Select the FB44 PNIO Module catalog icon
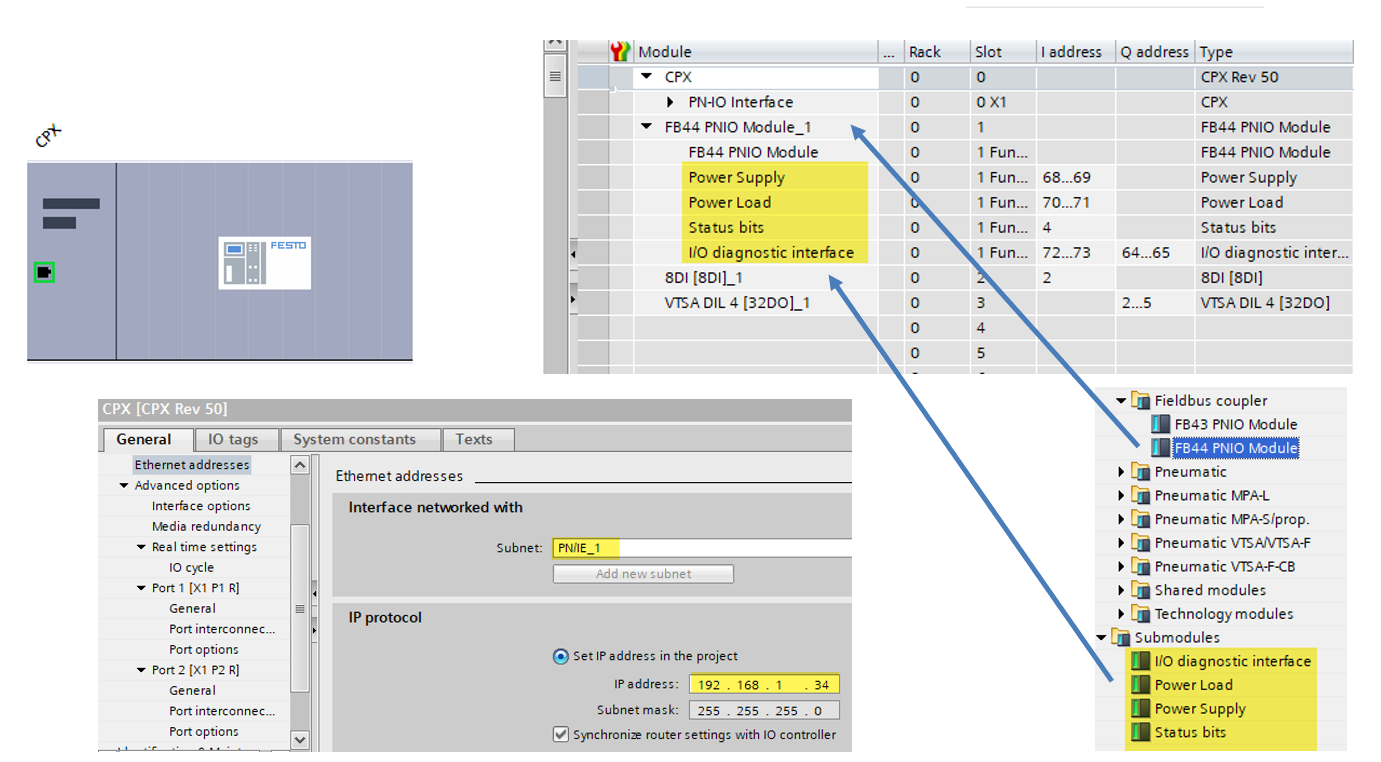 click(1160, 448)
